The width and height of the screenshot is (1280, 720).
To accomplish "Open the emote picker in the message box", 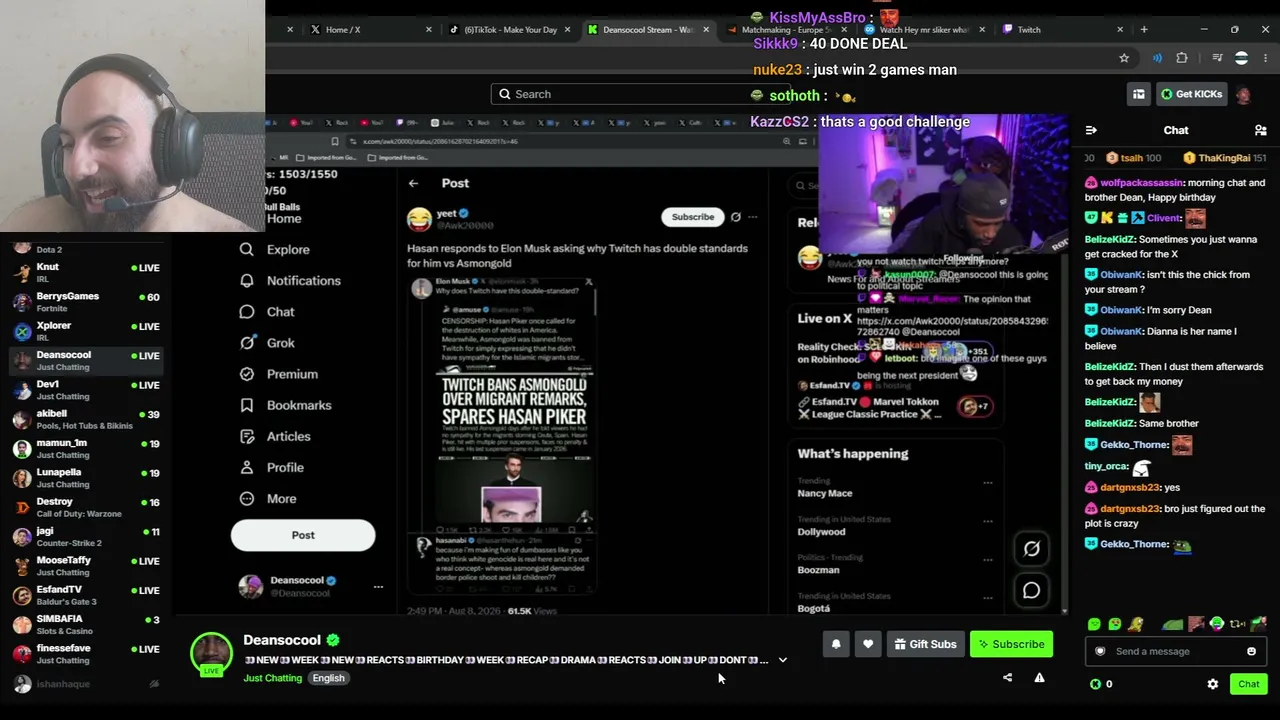I will 1251,651.
